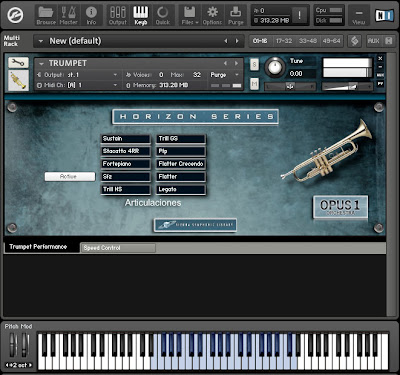Click the Opus 1 Orchestra badge
The height and width of the screenshot is (375, 400).
click(340, 207)
